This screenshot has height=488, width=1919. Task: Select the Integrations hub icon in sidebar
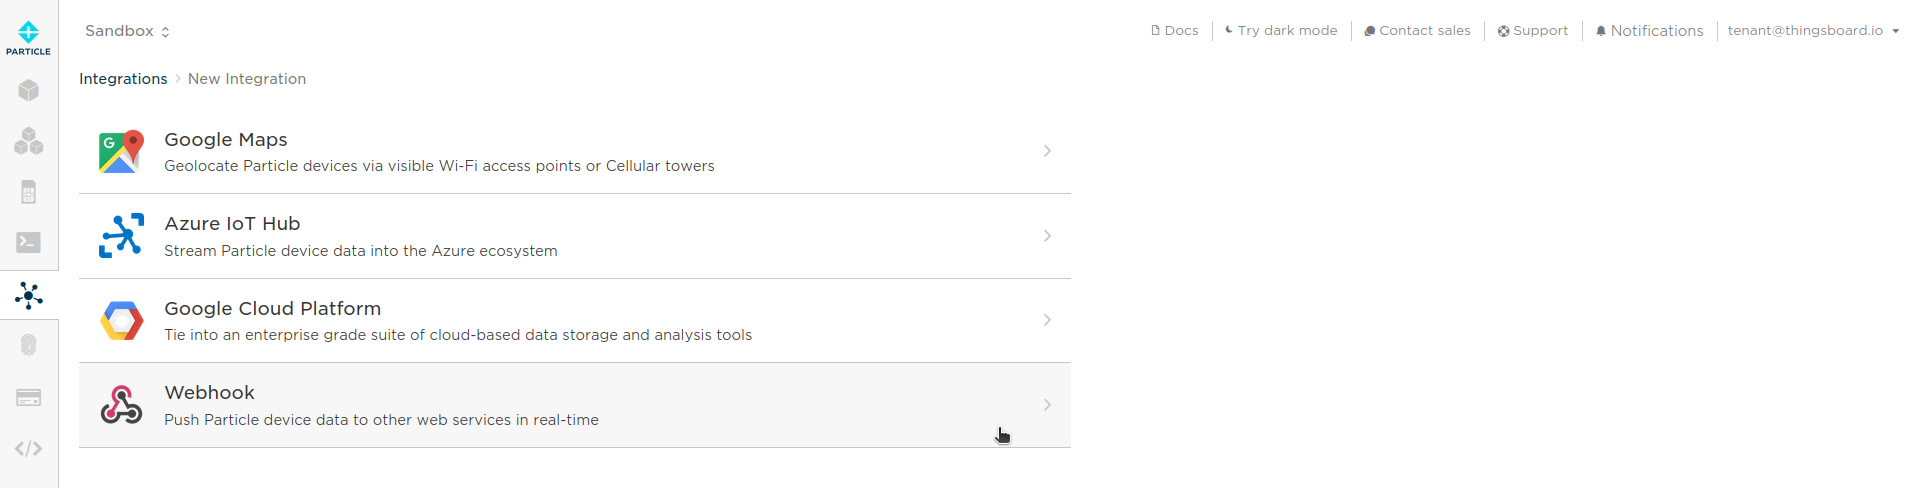(x=28, y=295)
